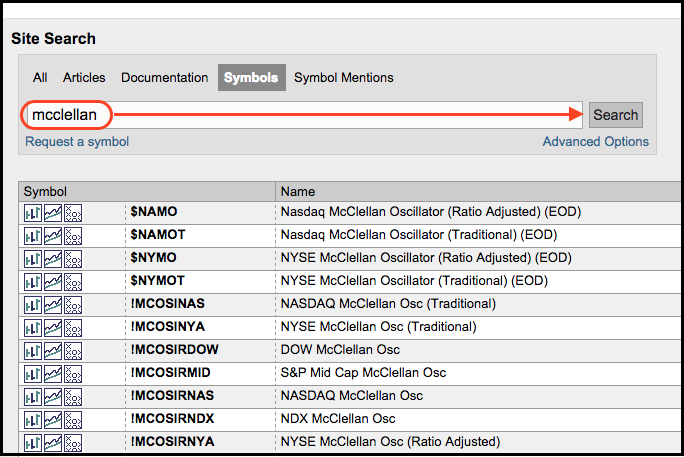Select the $NAMOT symbol text

158,235
